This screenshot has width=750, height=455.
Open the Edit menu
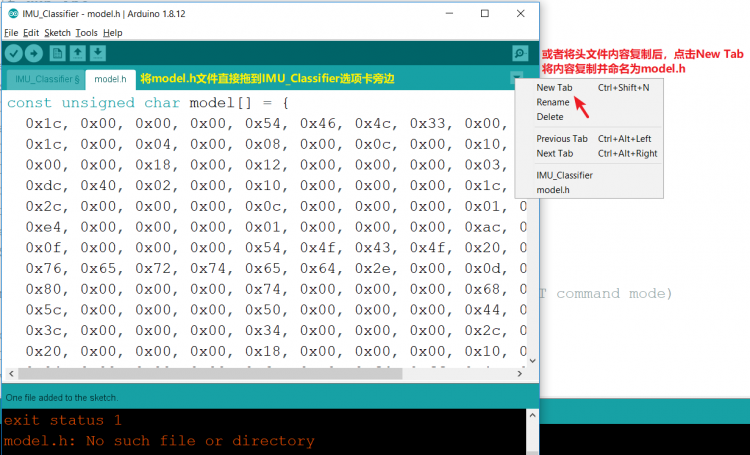click(31, 33)
